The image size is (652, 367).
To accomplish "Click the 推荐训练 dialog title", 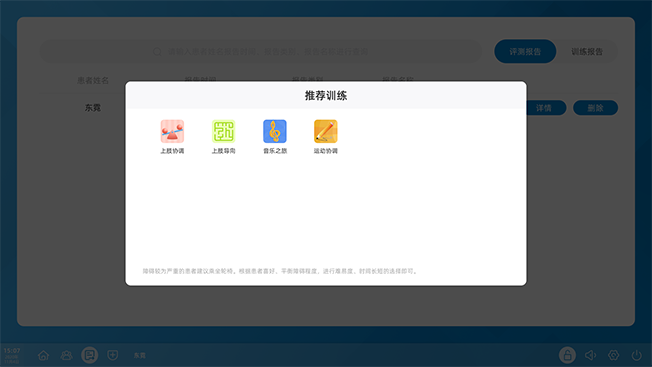I will coord(326,96).
